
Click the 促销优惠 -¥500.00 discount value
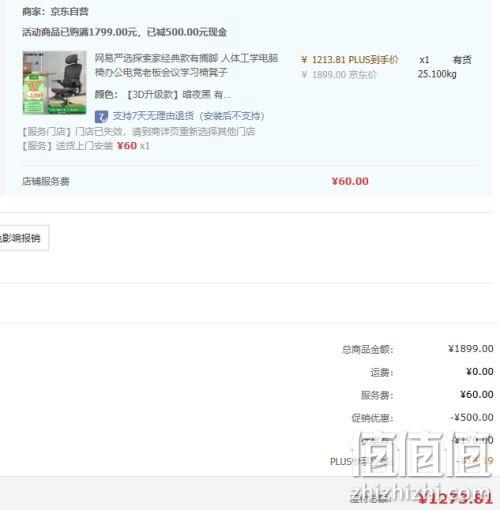pyautogui.click(x=472, y=417)
